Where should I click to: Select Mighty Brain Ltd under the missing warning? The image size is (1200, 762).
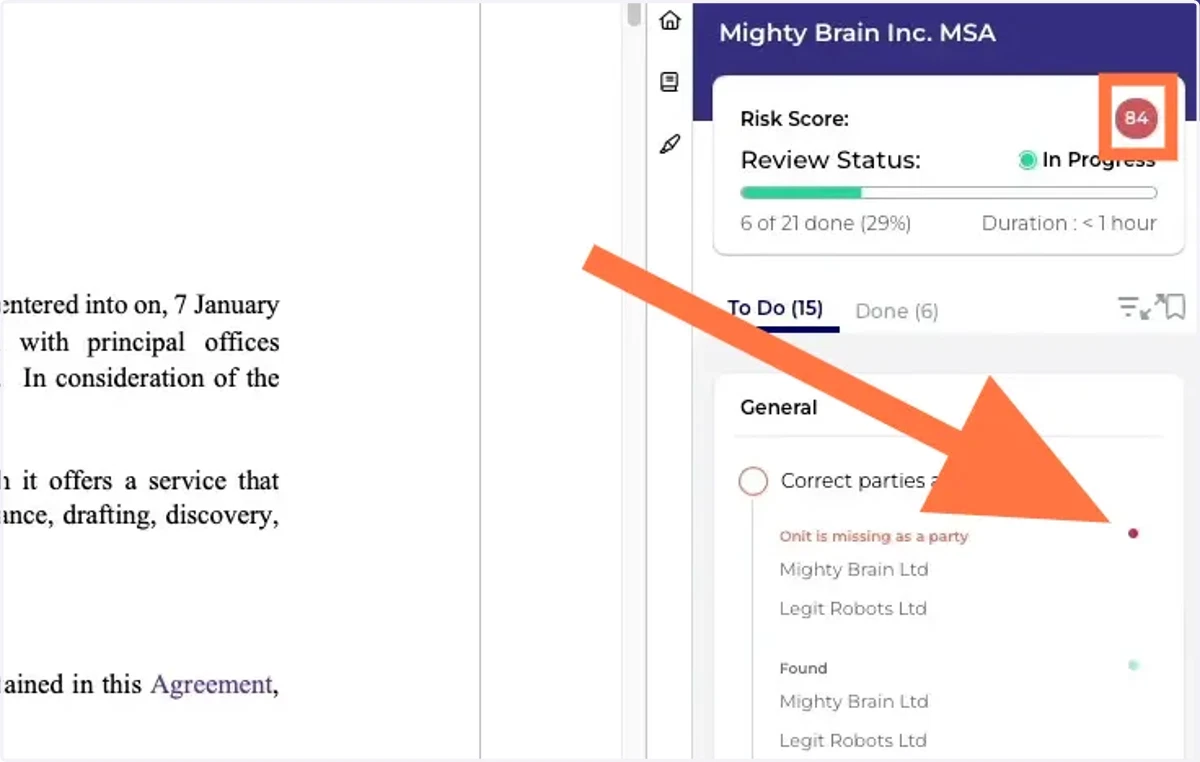click(854, 570)
